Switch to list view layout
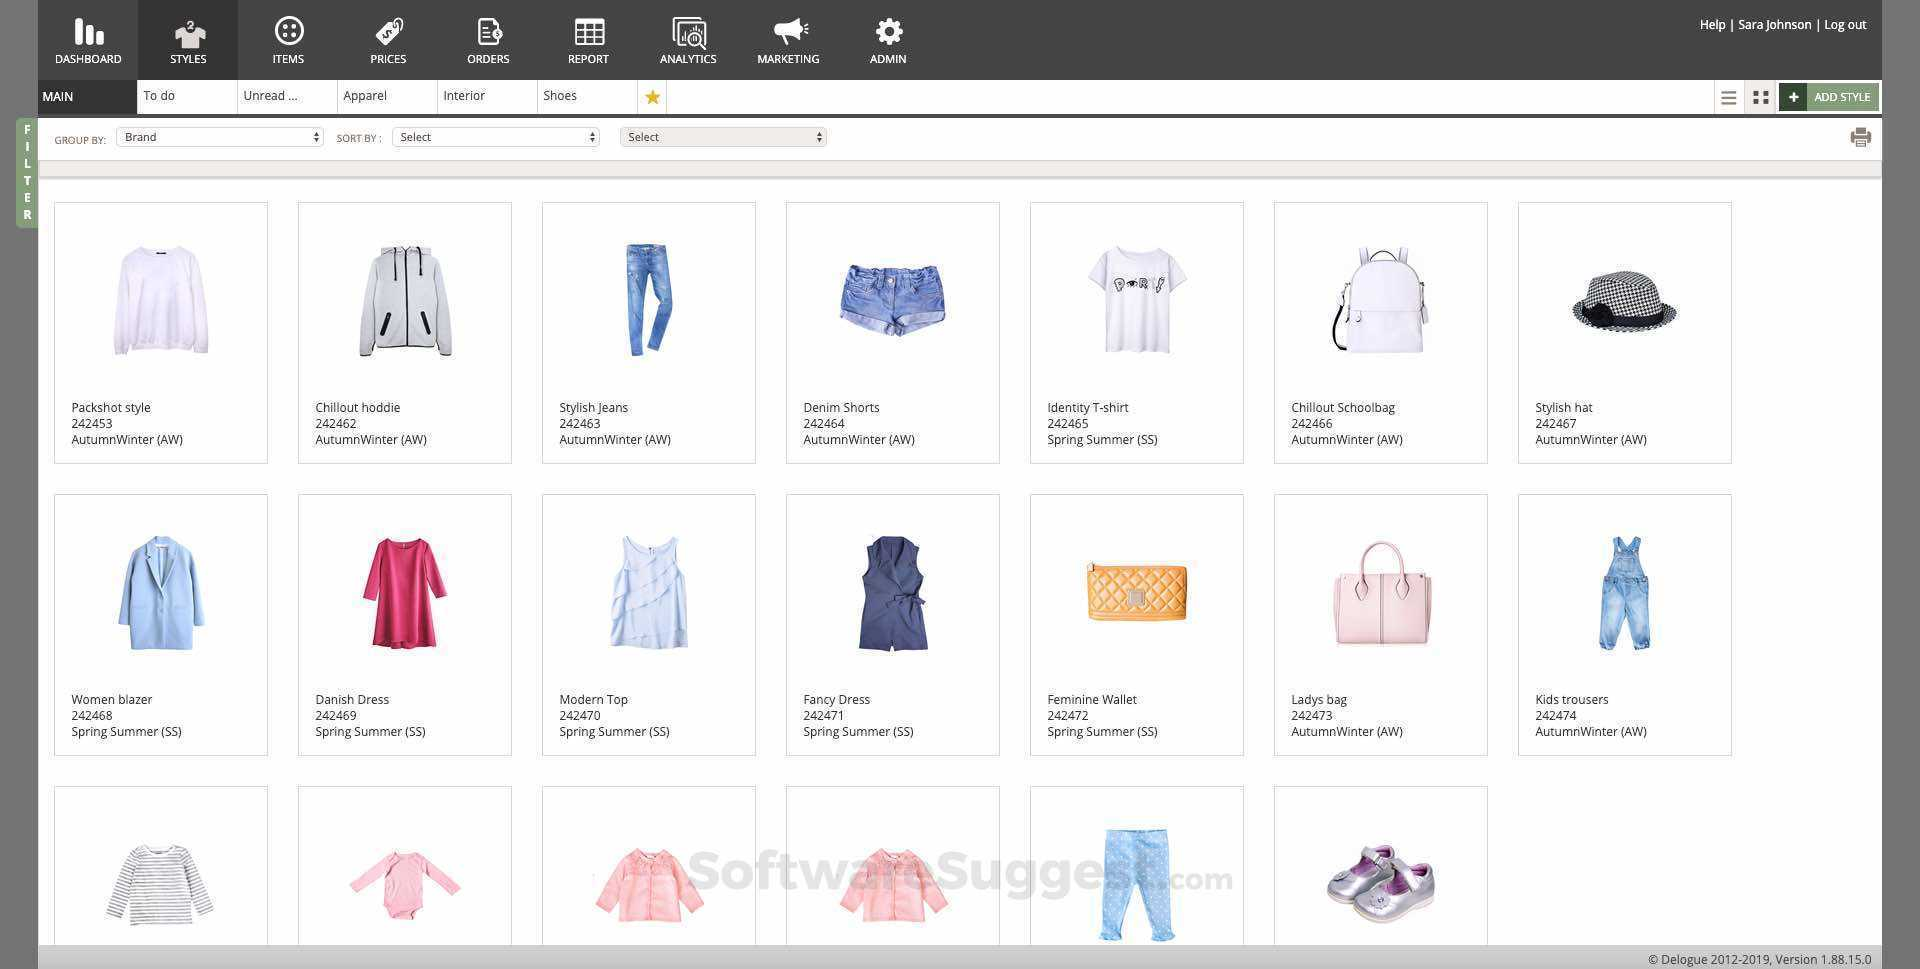Viewport: 1920px width, 969px height. [x=1728, y=97]
